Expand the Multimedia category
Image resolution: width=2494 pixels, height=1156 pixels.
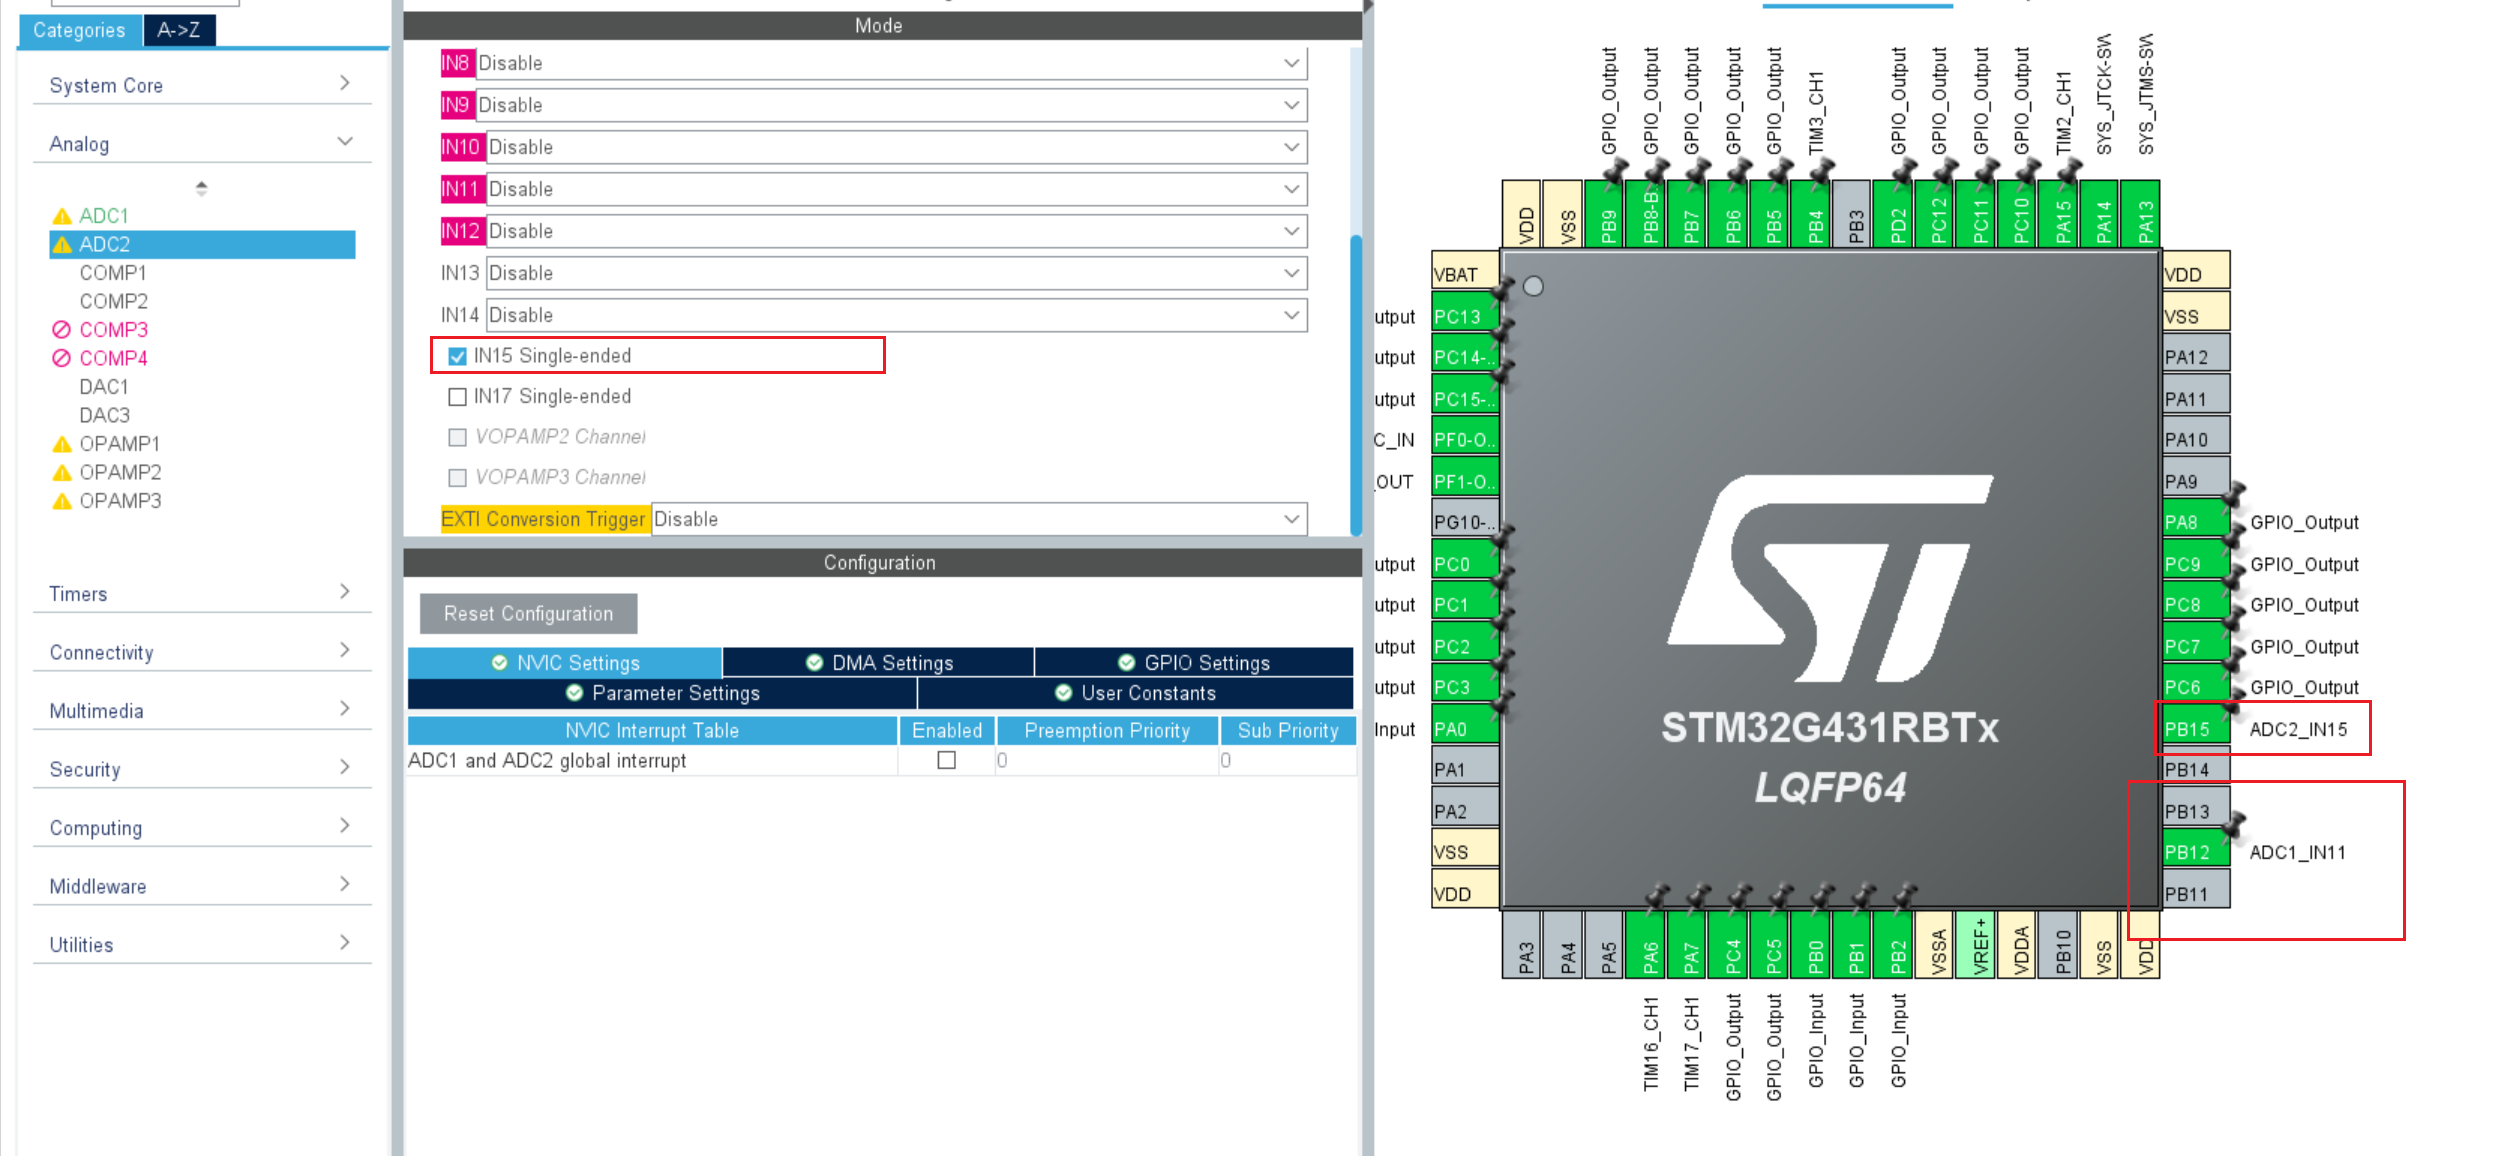(x=201, y=710)
